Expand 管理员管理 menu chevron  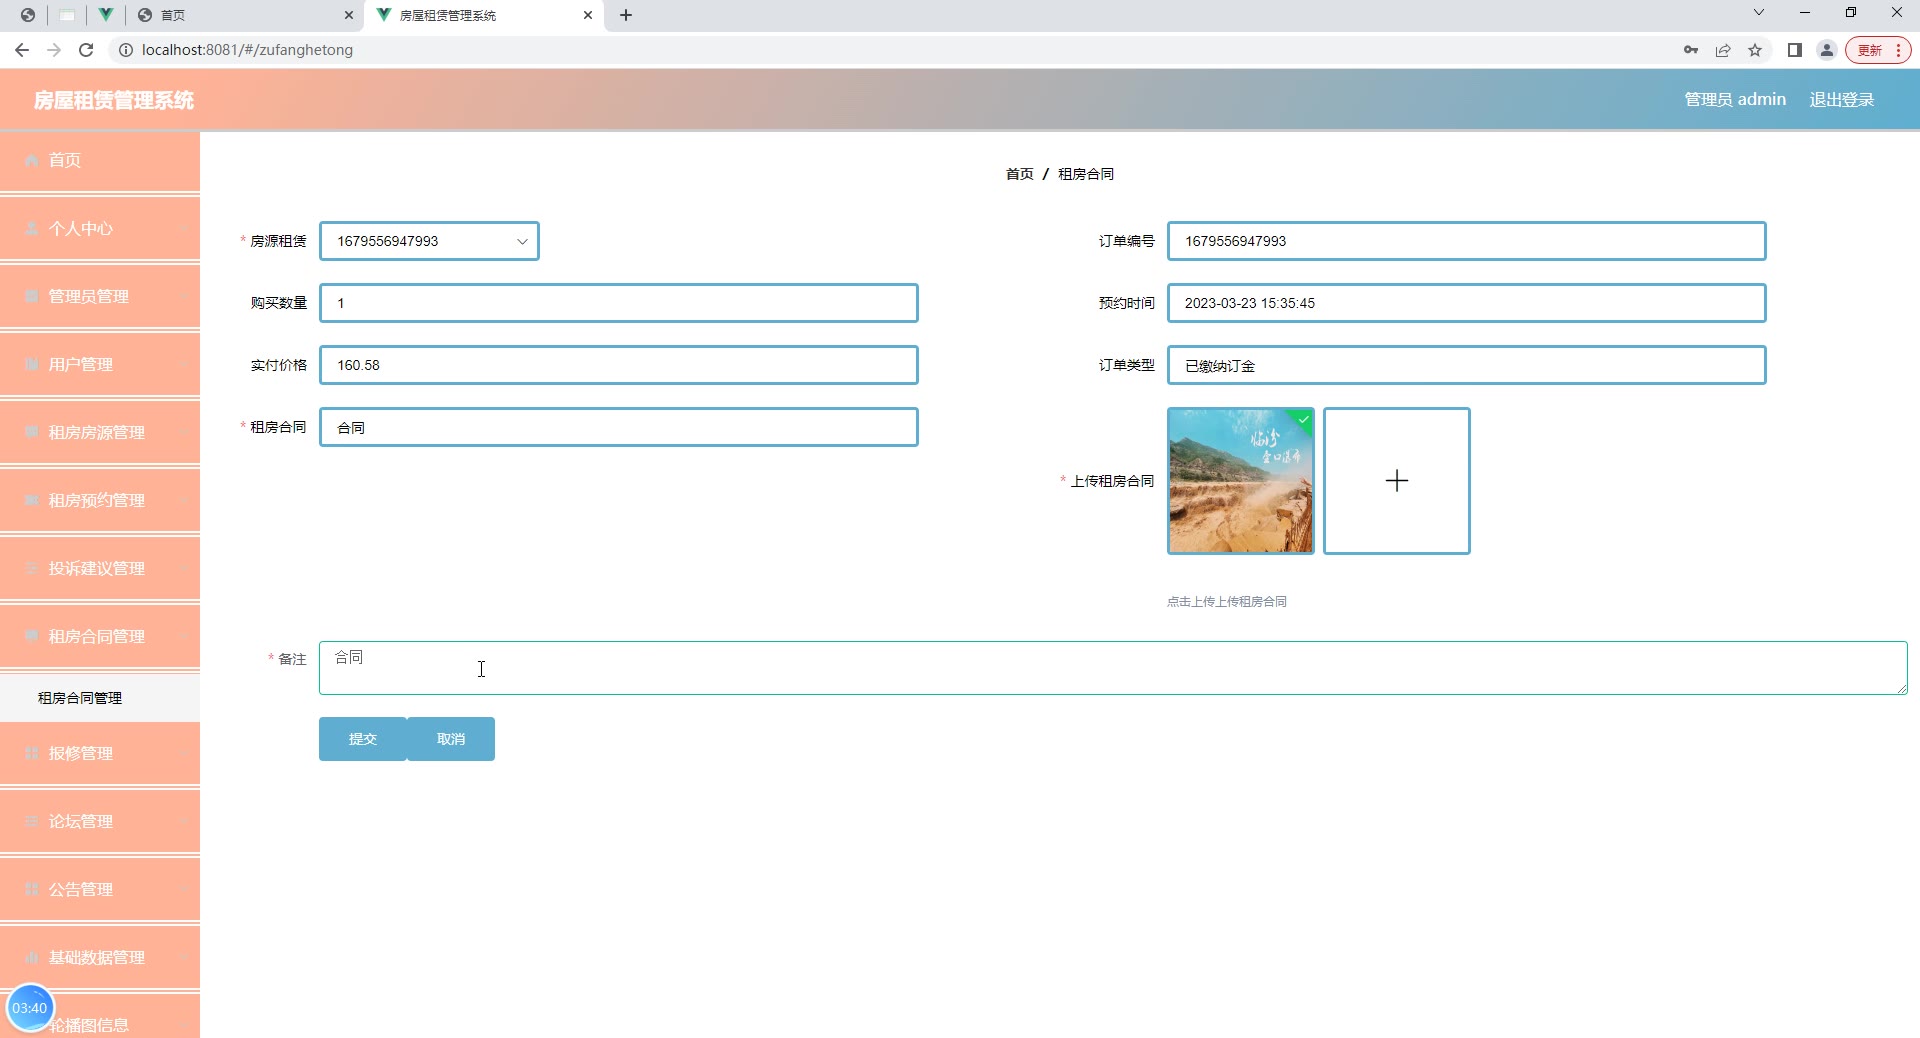point(184,296)
